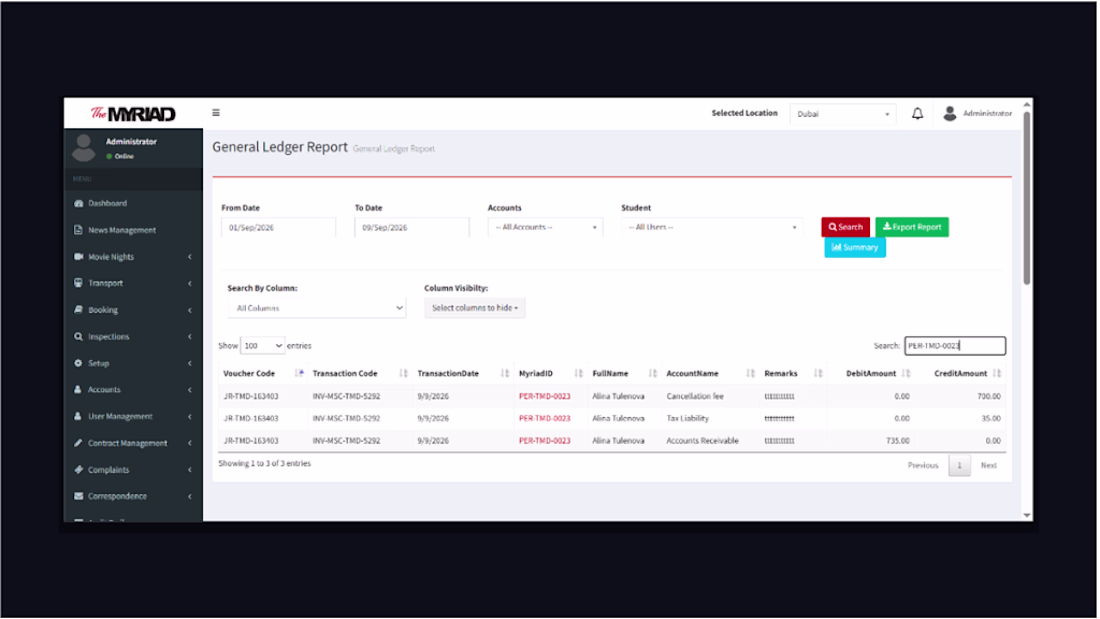Sort by Voucher Code column arrows
The height and width of the screenshot is (619, 1100).
(300, 373)
